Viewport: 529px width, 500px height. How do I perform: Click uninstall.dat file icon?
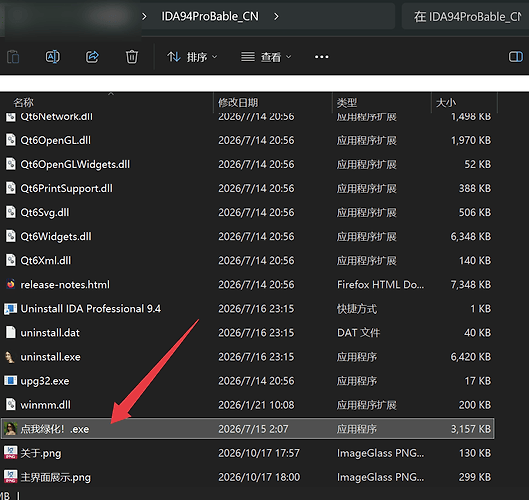[x=11, y=332]
